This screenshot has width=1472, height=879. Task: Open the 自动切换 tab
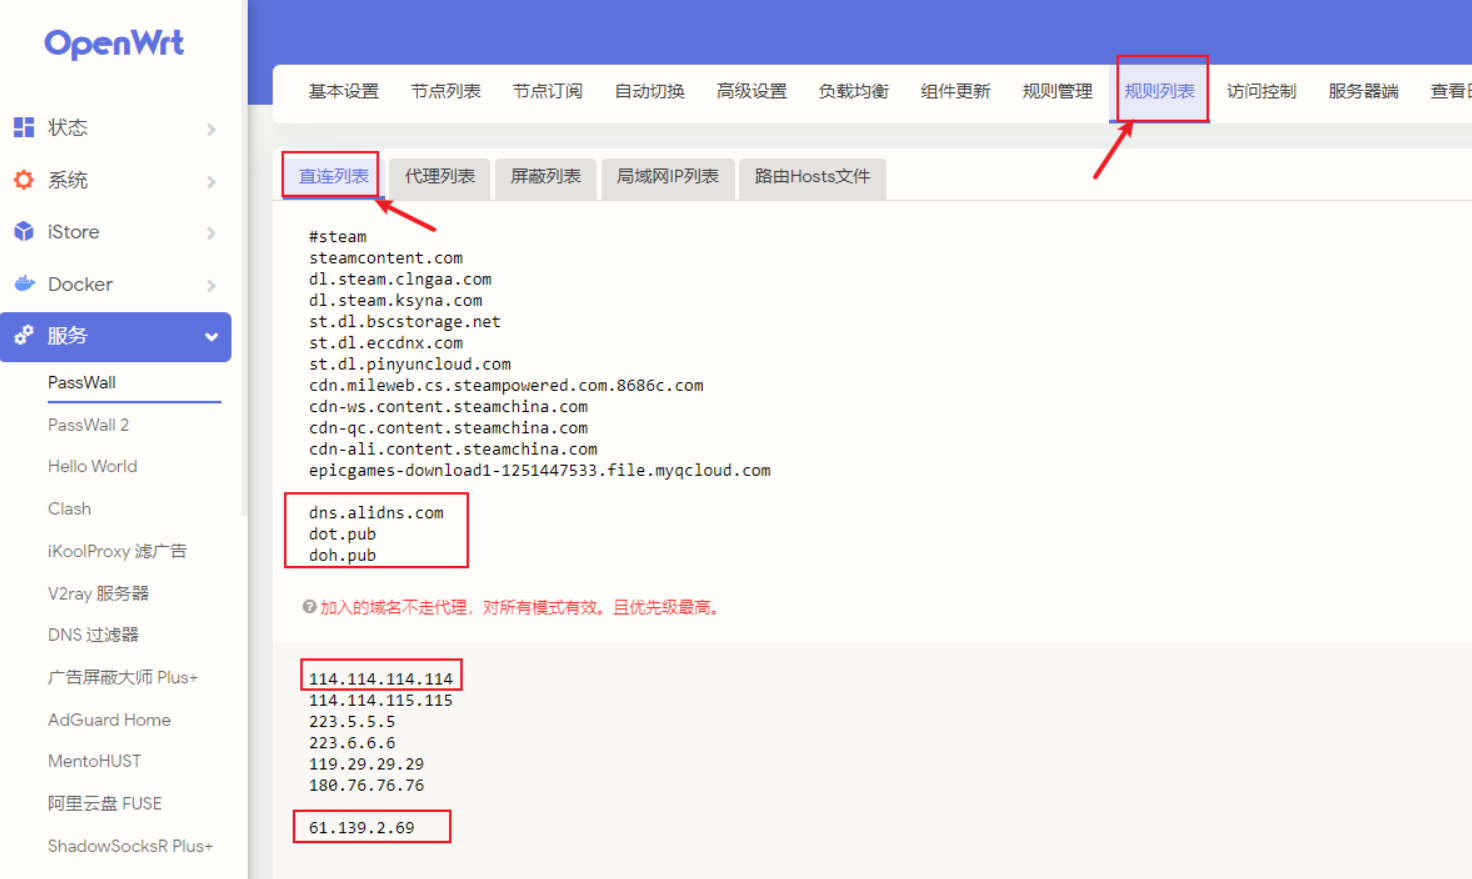650,91
